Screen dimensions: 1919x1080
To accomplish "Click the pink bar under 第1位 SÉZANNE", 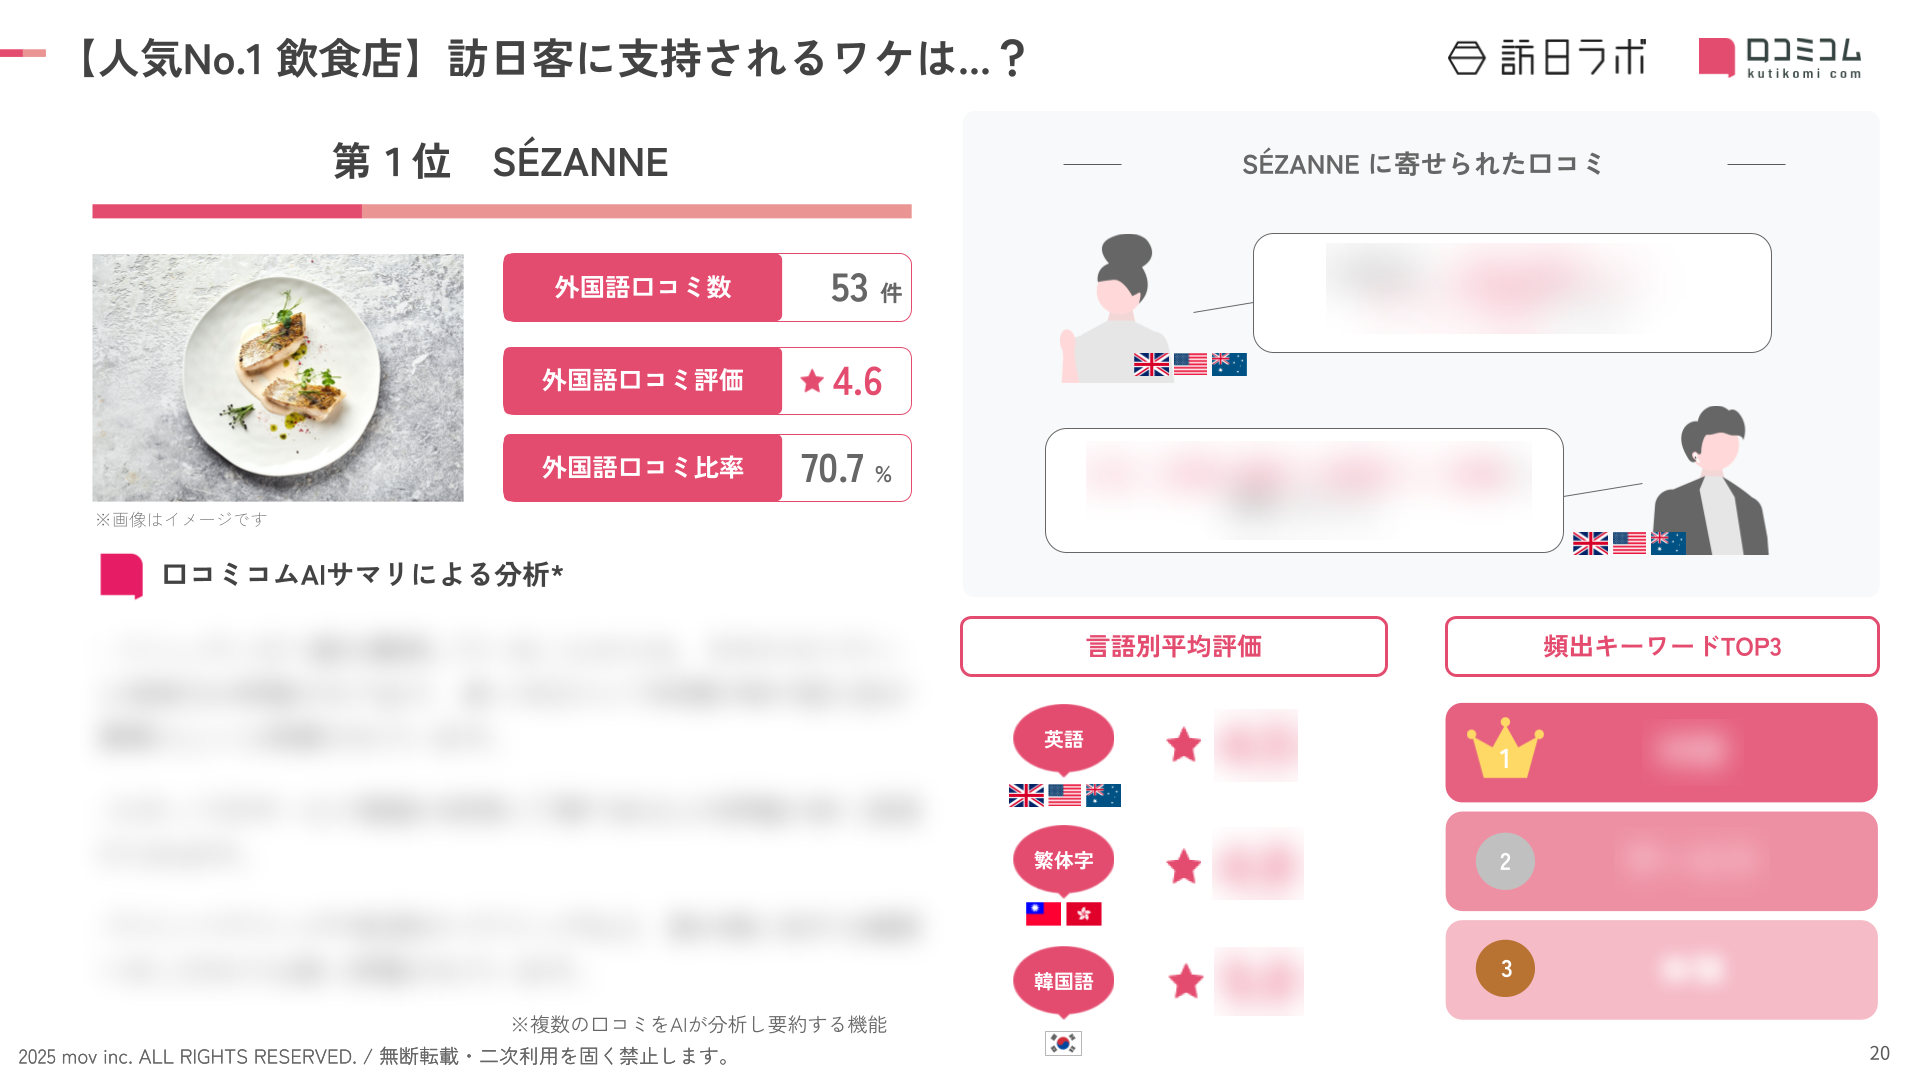I will pos(501,211).
